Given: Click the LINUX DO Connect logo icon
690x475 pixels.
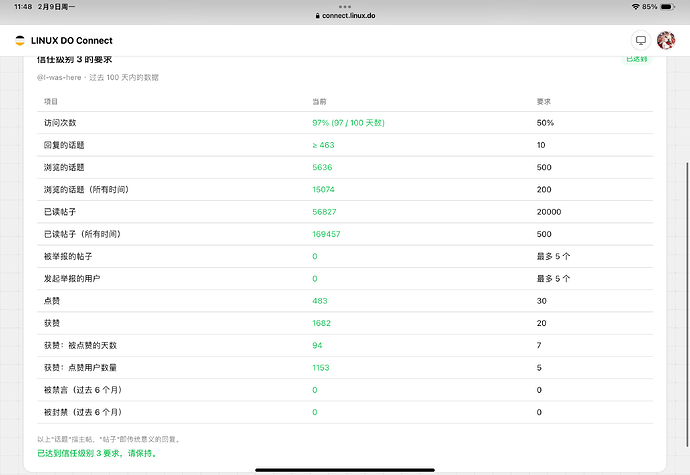Looking at the screenshot, I should coord(20,41).
